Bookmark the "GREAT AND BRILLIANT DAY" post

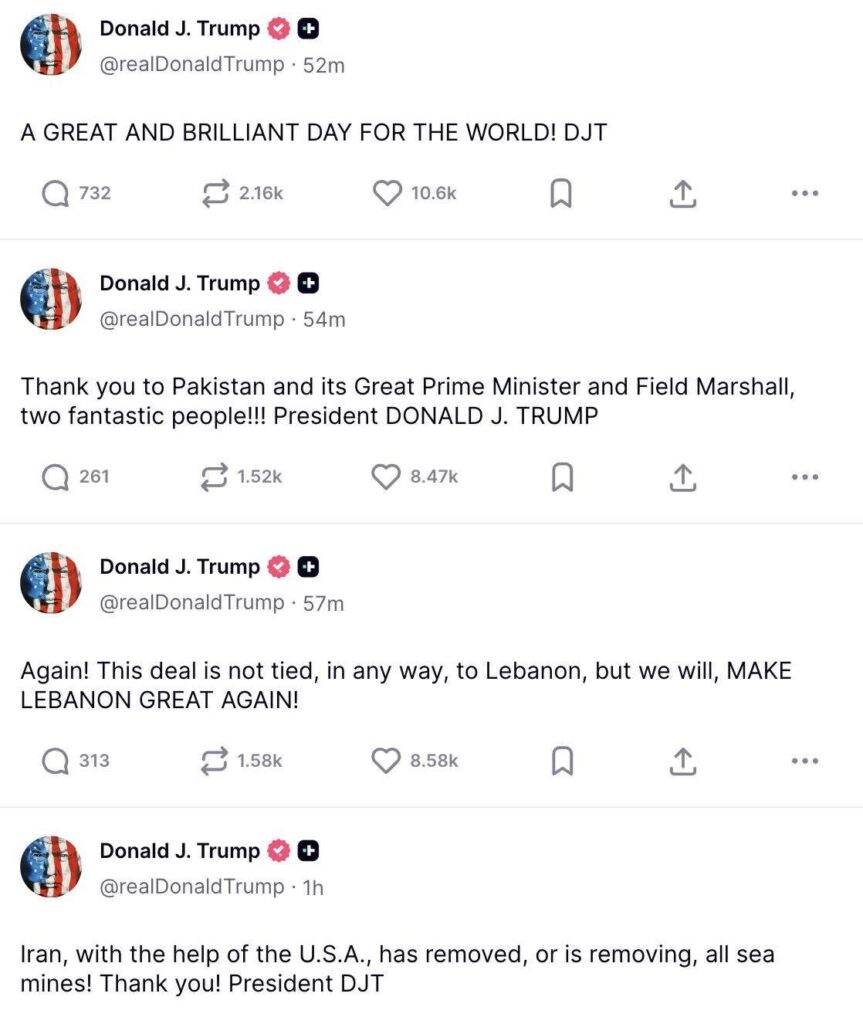coord(561,193)
